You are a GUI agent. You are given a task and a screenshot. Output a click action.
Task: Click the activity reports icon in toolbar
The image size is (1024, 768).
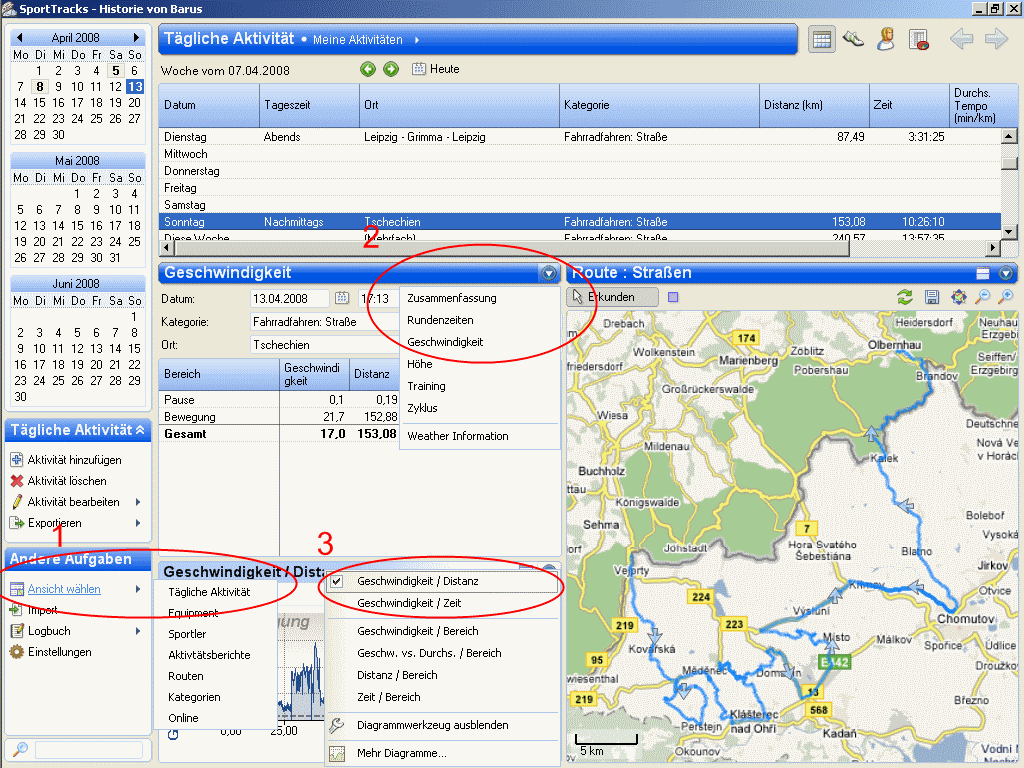tap(919, 40)
